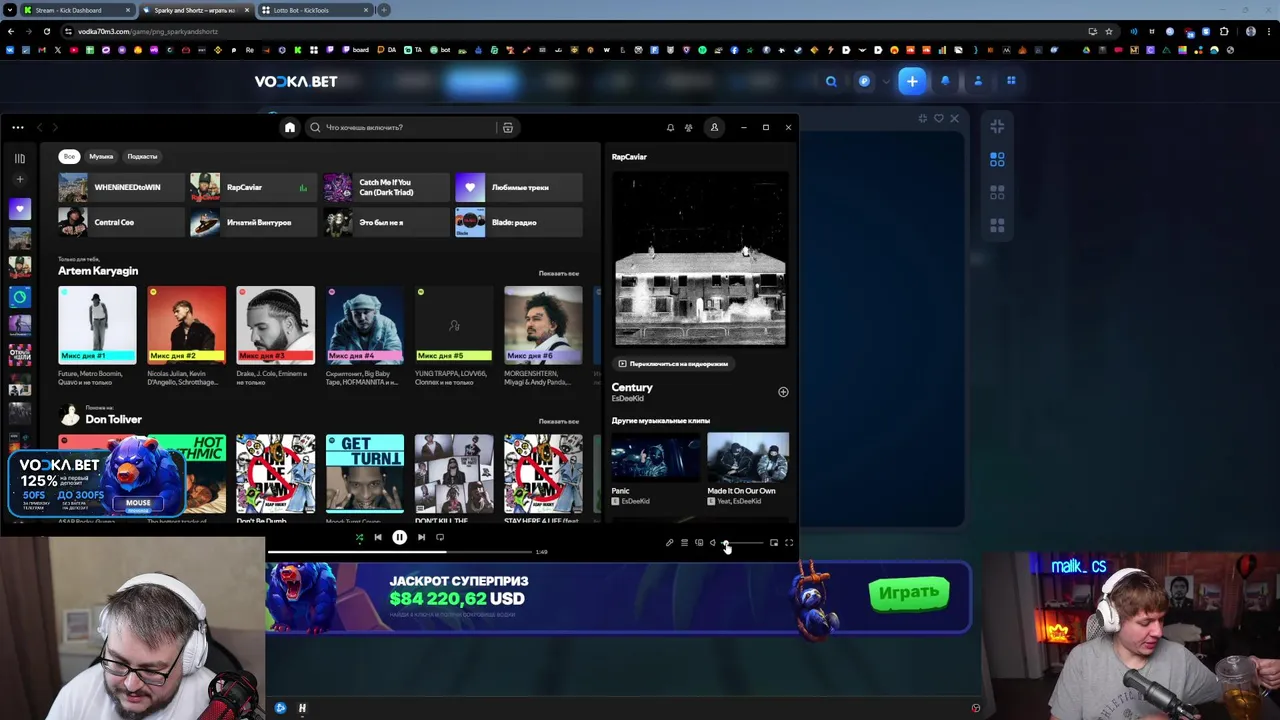Mute Spotify with the speaker icon
Image resolution: width=1280 pixels, height=720 pixels.
pyautogui.click(x=713, y=543)
